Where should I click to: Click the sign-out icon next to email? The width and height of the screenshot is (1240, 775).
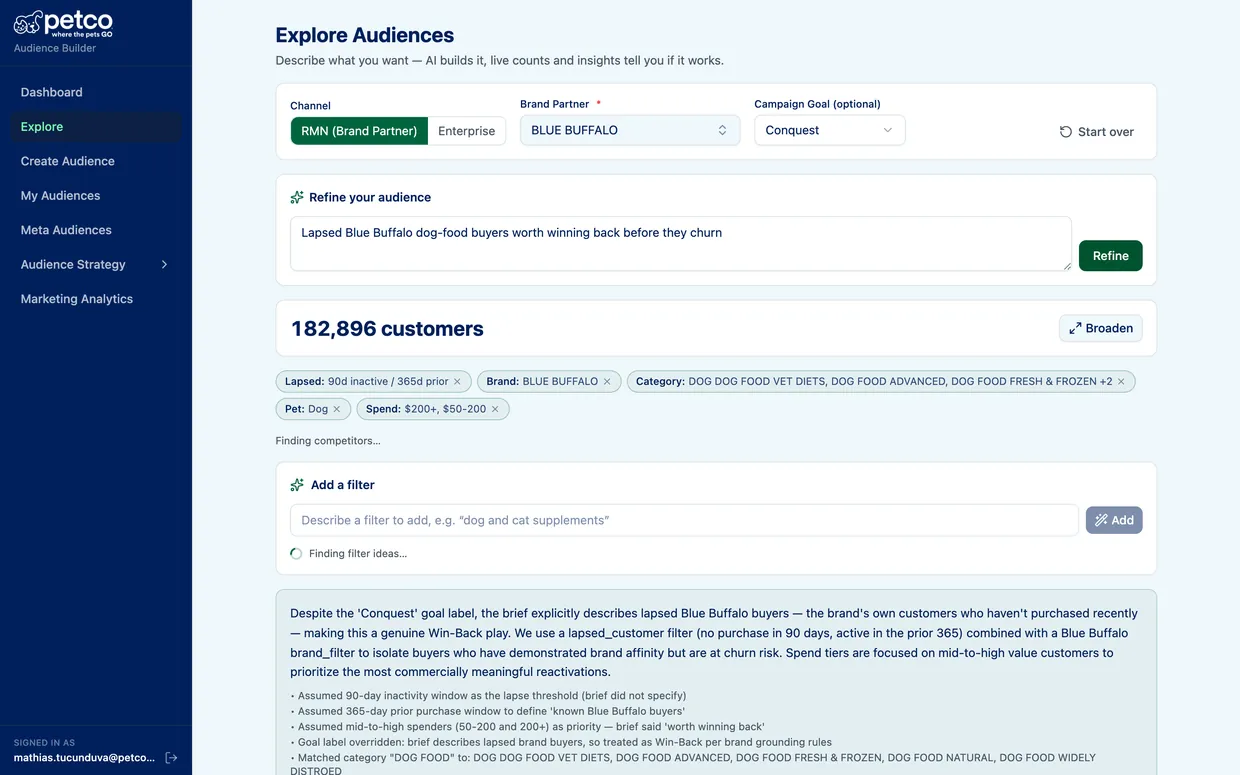coord(171,758)
